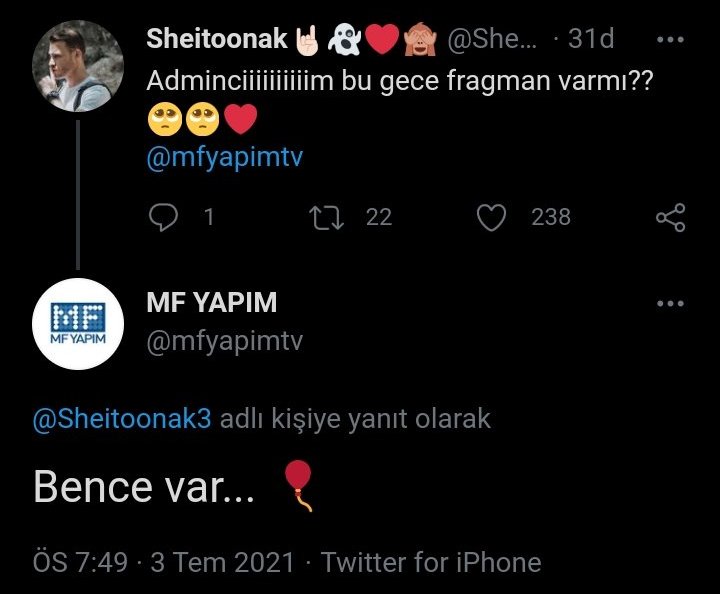Open Sheitoonak display name profile

point(217,40)
